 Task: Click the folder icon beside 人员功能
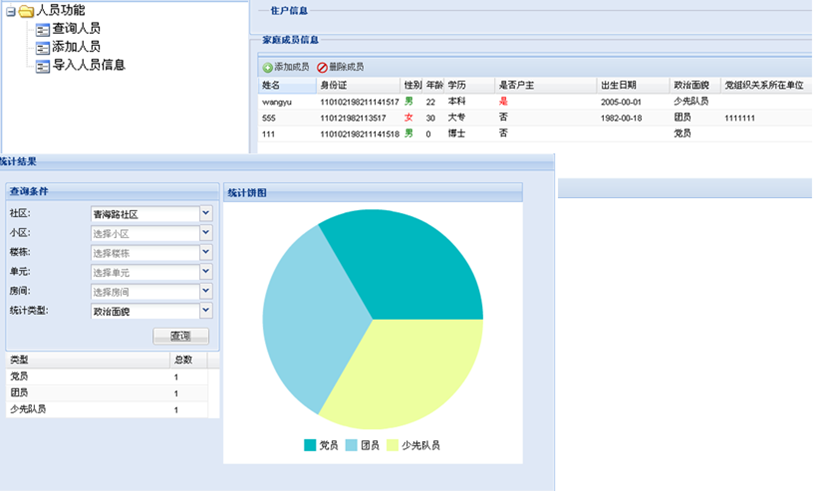point(24,11)
